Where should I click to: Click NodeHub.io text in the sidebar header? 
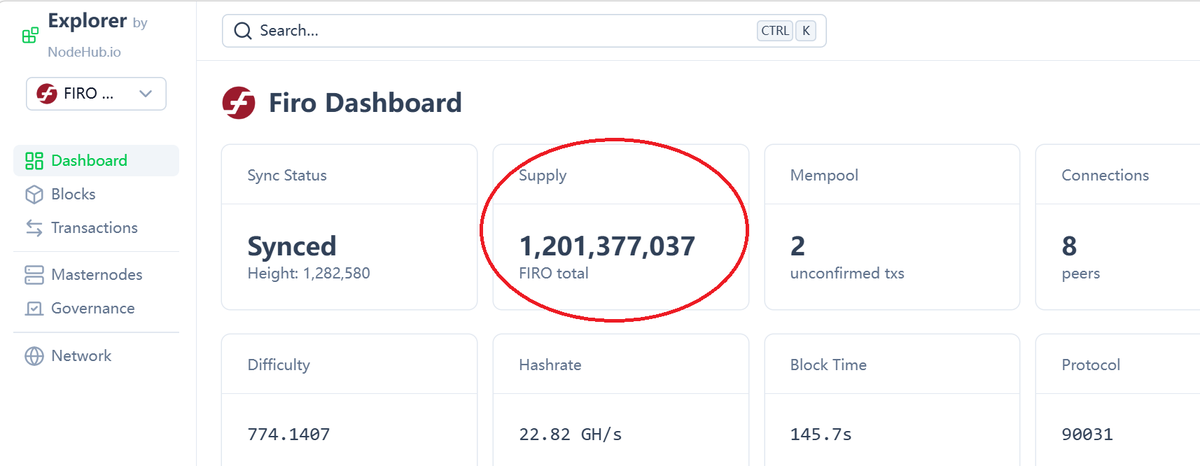(x=85, y=51)
